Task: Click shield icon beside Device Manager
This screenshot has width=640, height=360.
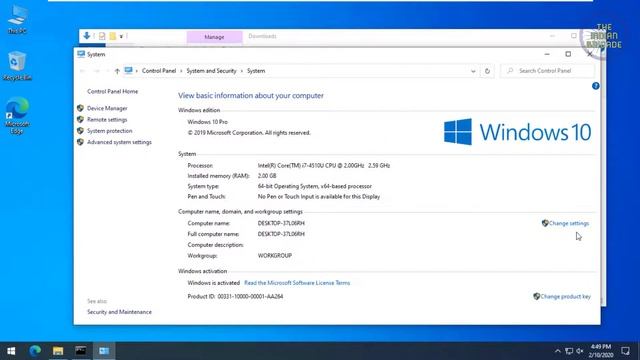Action: click(80, 108)
